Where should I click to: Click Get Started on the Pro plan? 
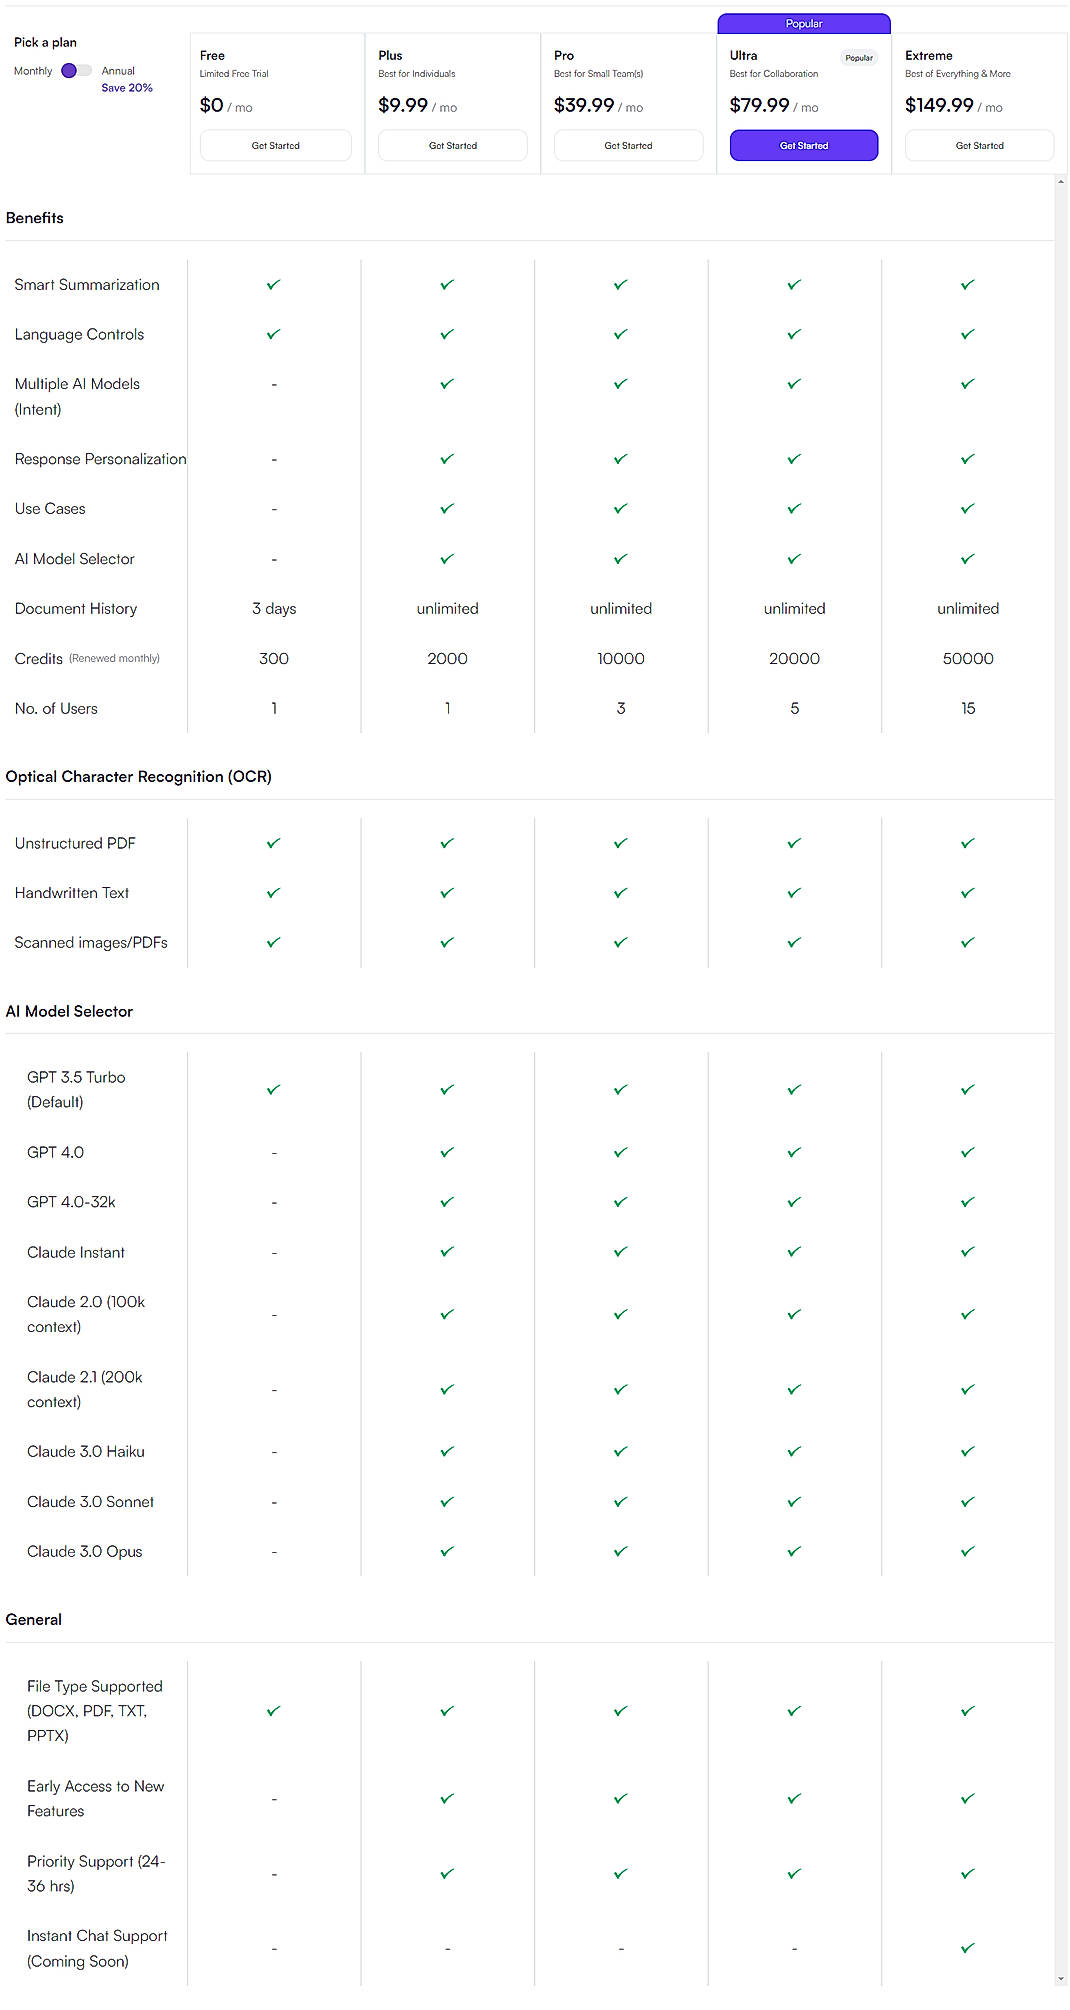[628, 145]
